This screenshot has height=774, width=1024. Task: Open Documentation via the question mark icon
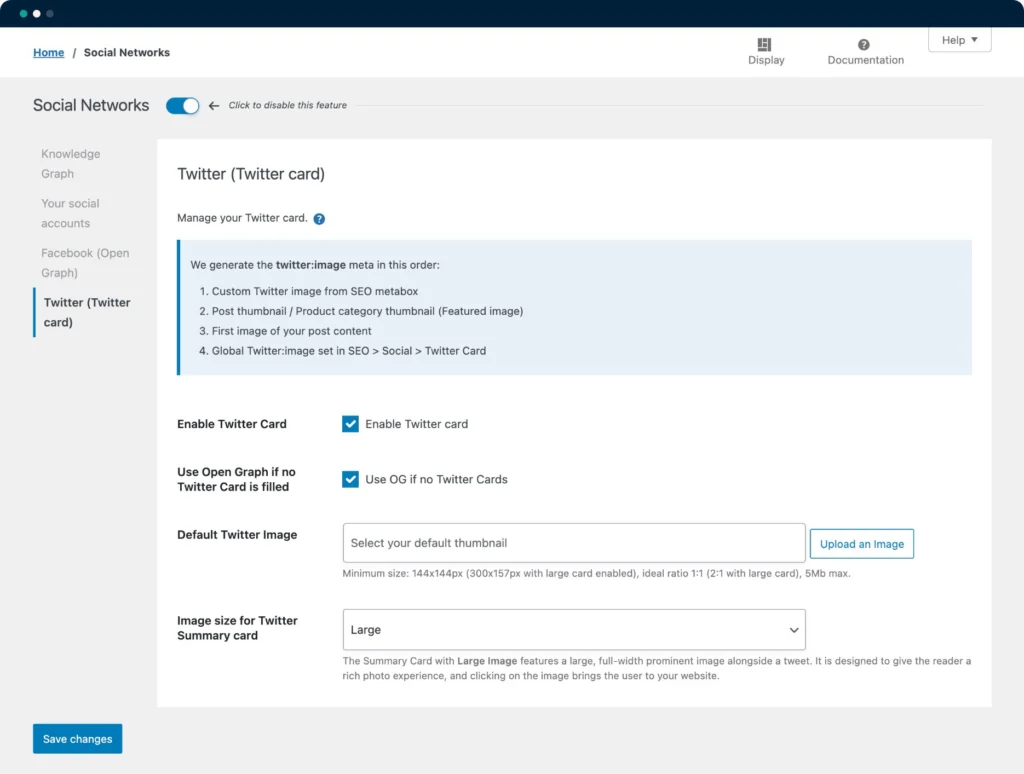coord(864,45)
